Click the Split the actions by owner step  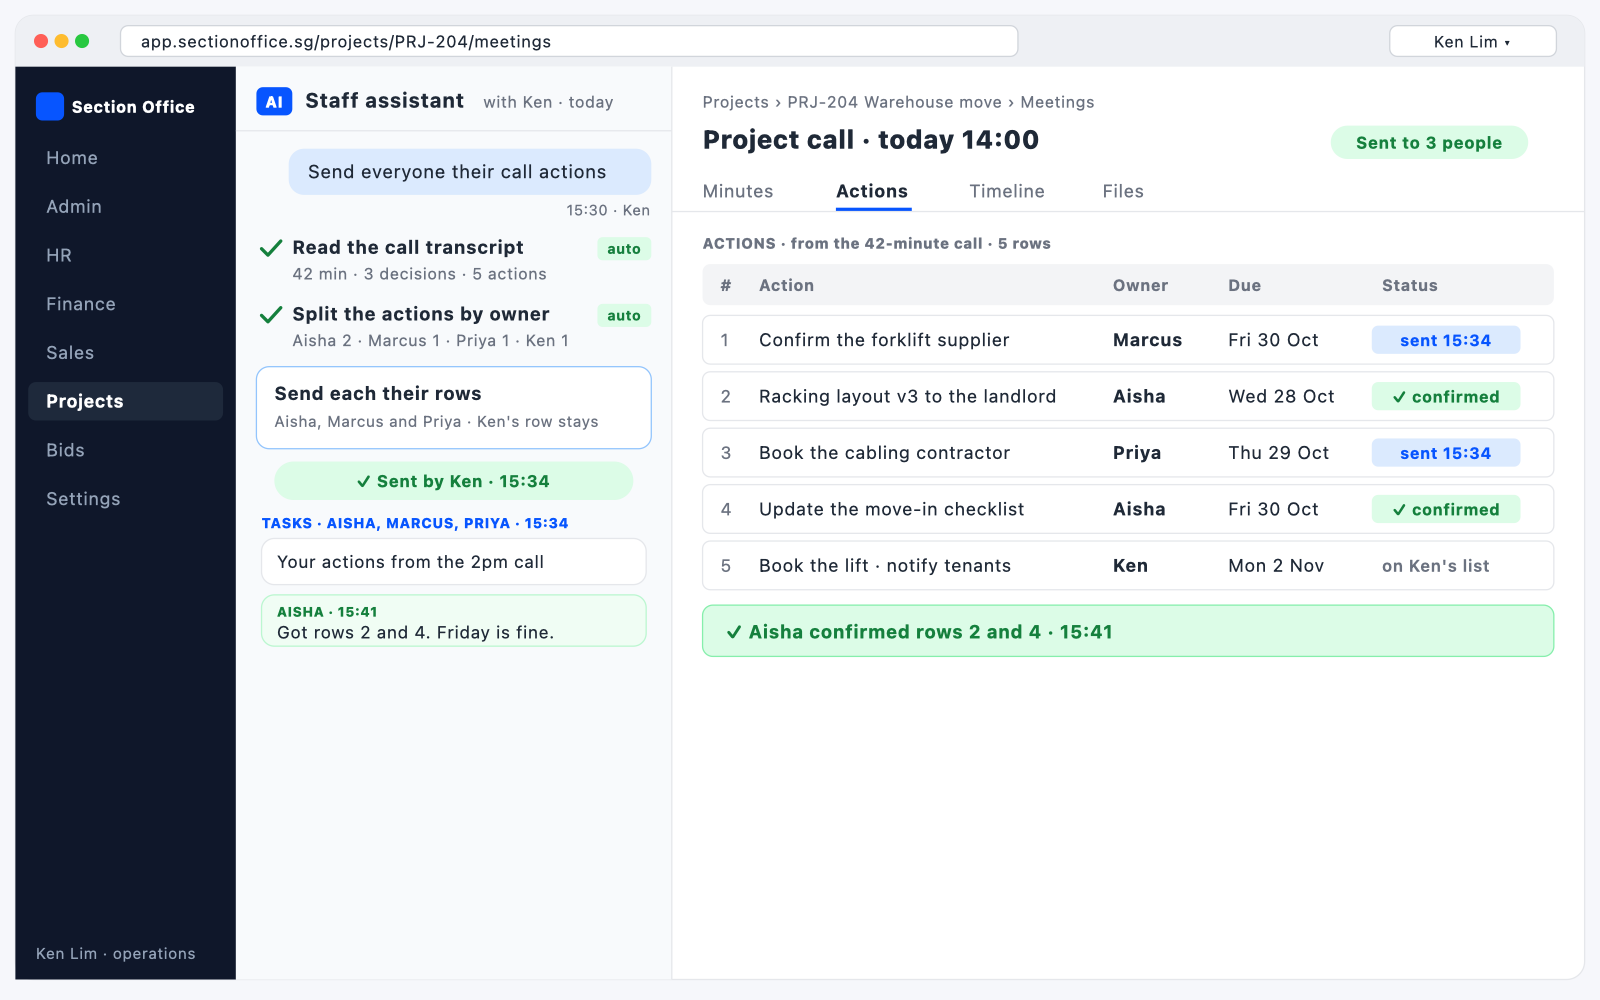[454, 327]
